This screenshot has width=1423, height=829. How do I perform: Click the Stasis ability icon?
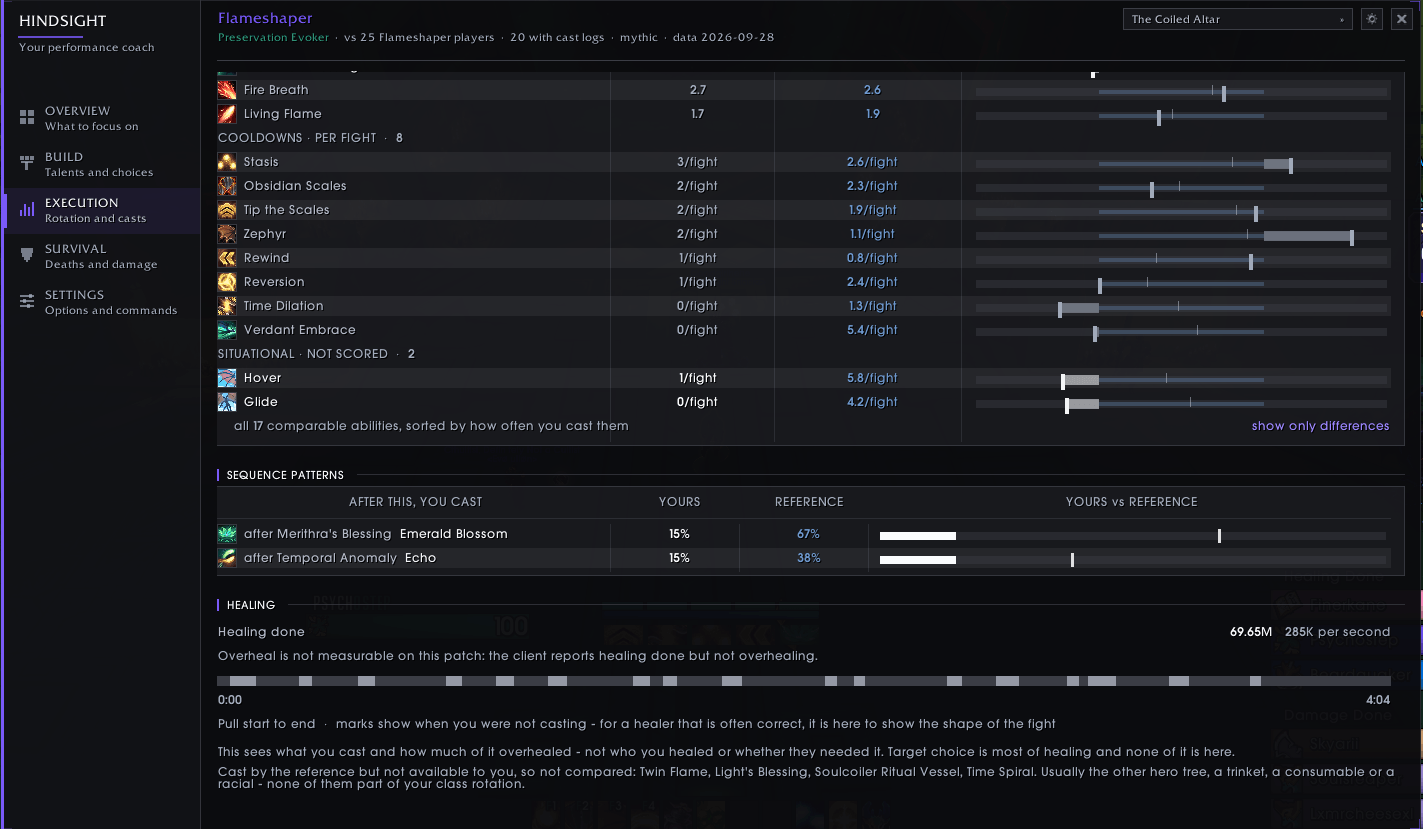[227, 162]
